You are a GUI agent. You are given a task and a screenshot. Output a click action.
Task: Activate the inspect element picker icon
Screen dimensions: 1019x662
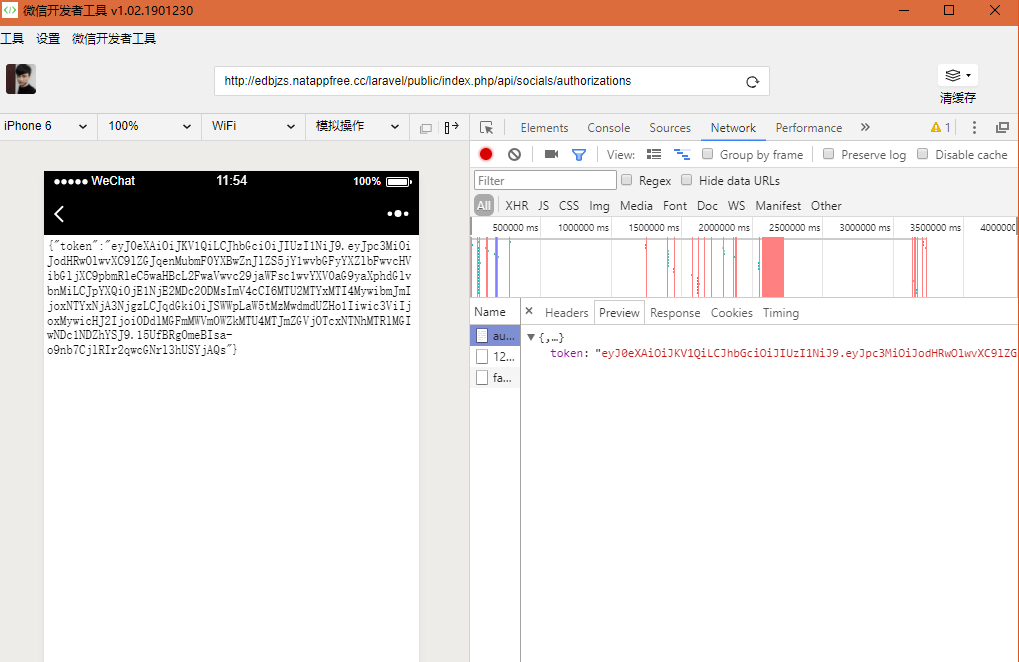(x=486, y=127)
